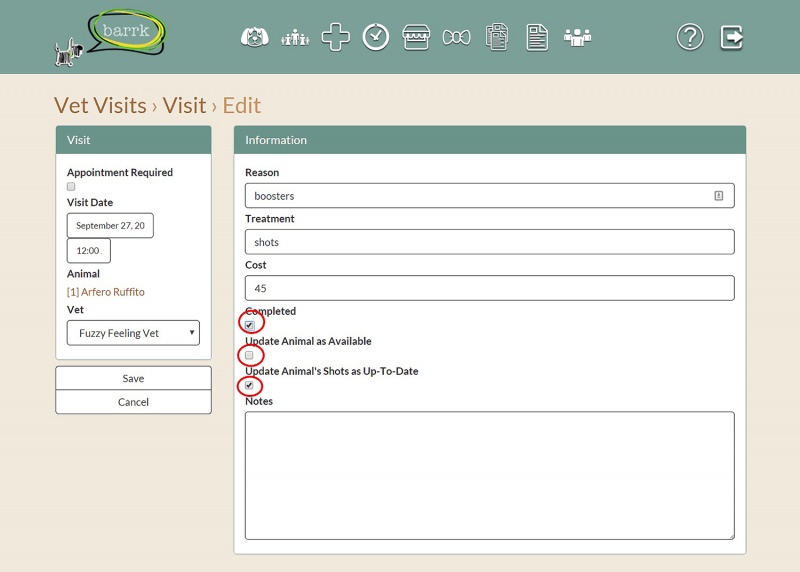Click the visit time field 12:00
This screenshot has height=572, width=800.
tap(89, 251)
